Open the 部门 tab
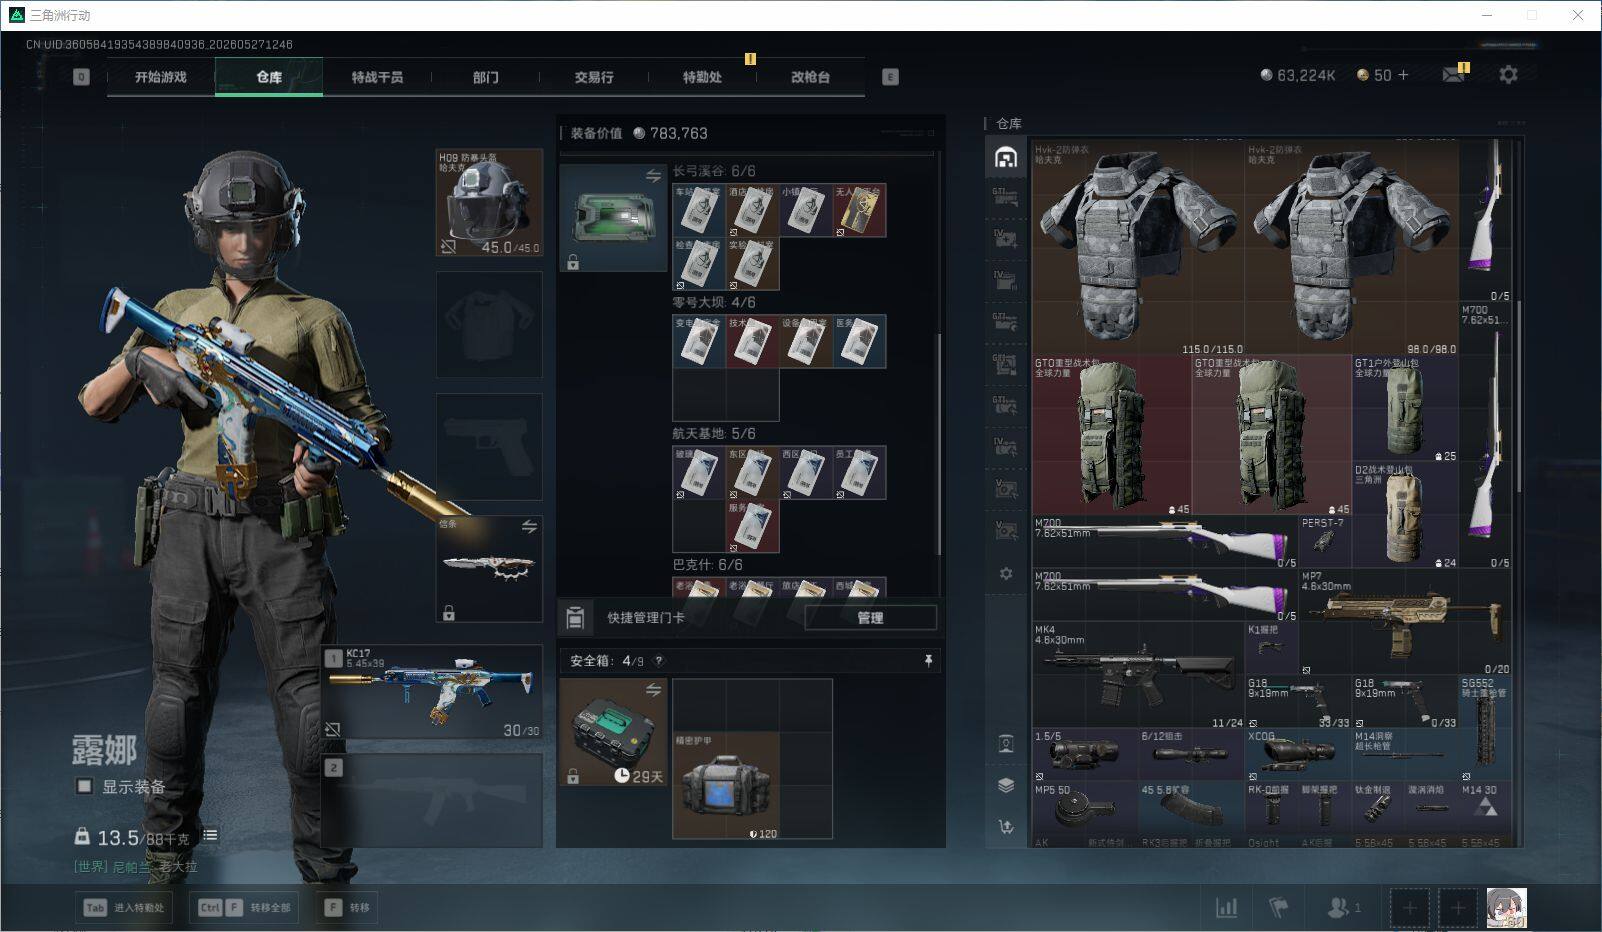 pos(485,77)
